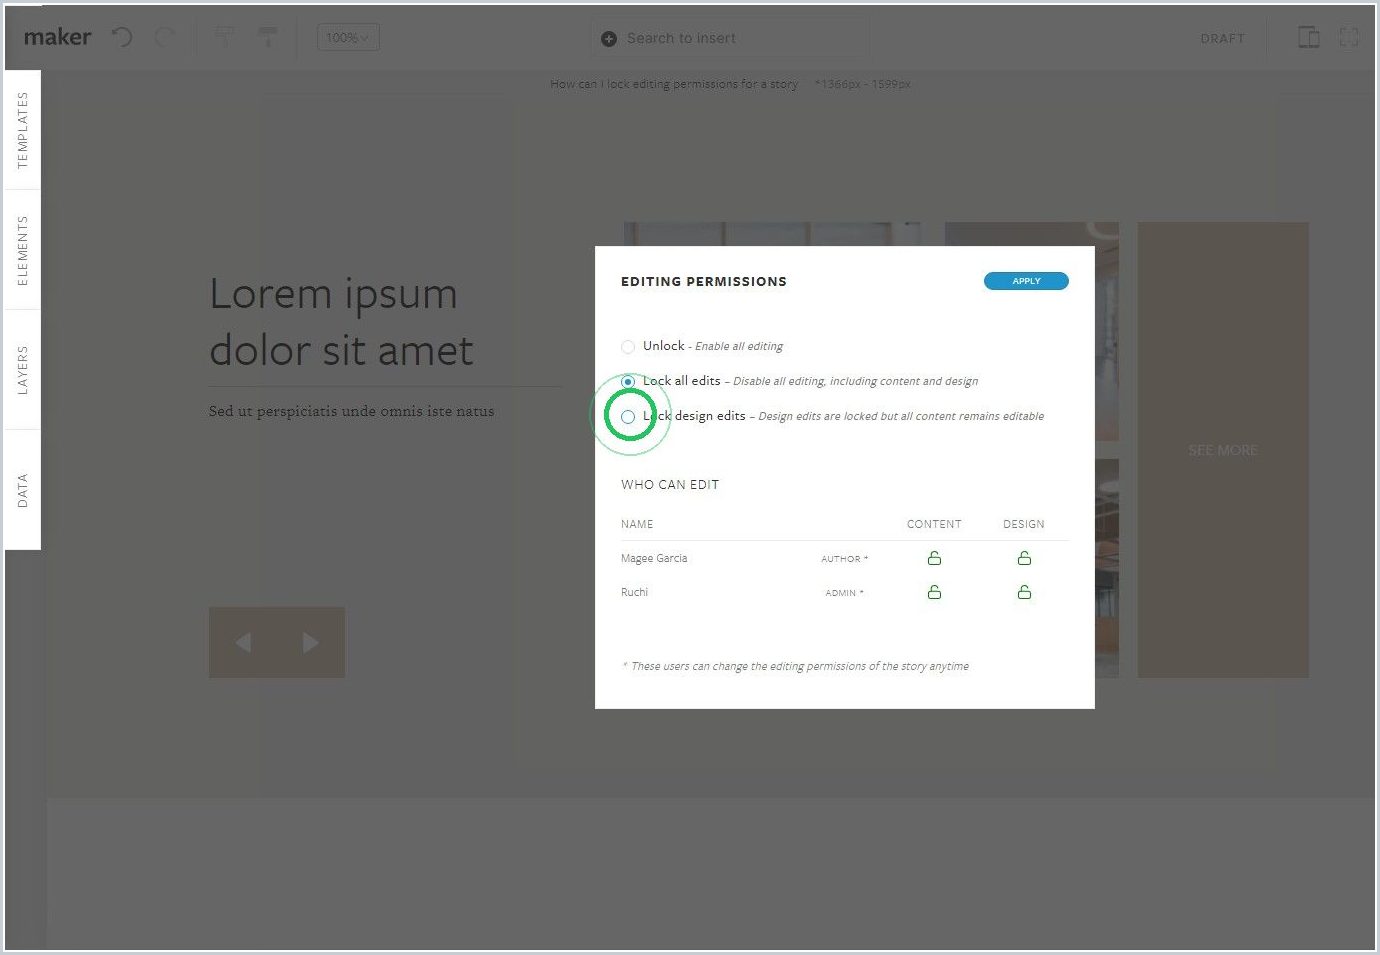This screenshot has height=955, width=1380.
Task: Toggle Ruchi's design lock icon
Action: pyautogui.click(x=1024, y=592)
